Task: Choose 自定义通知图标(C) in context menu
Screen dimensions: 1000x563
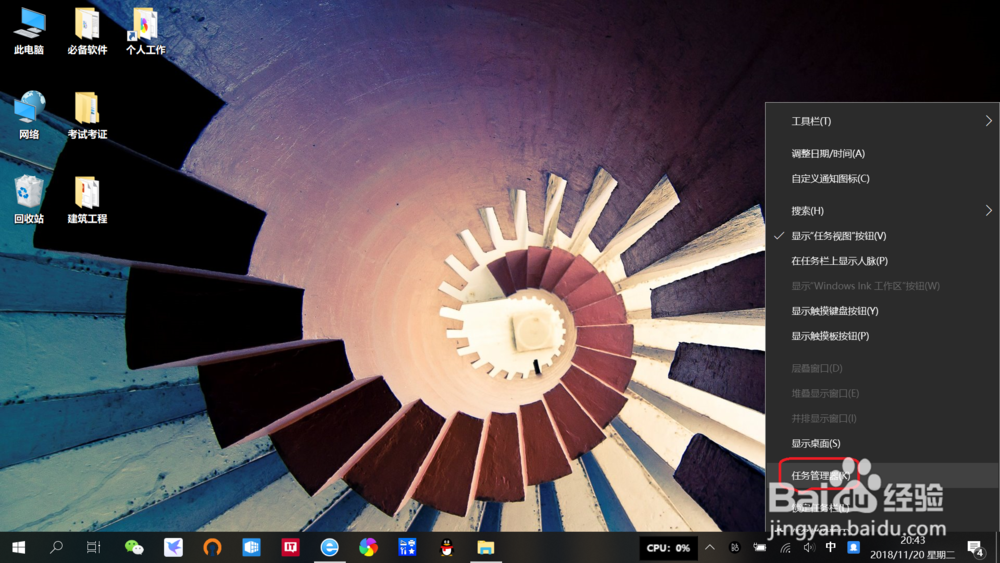Action: (x=883, y=179)
